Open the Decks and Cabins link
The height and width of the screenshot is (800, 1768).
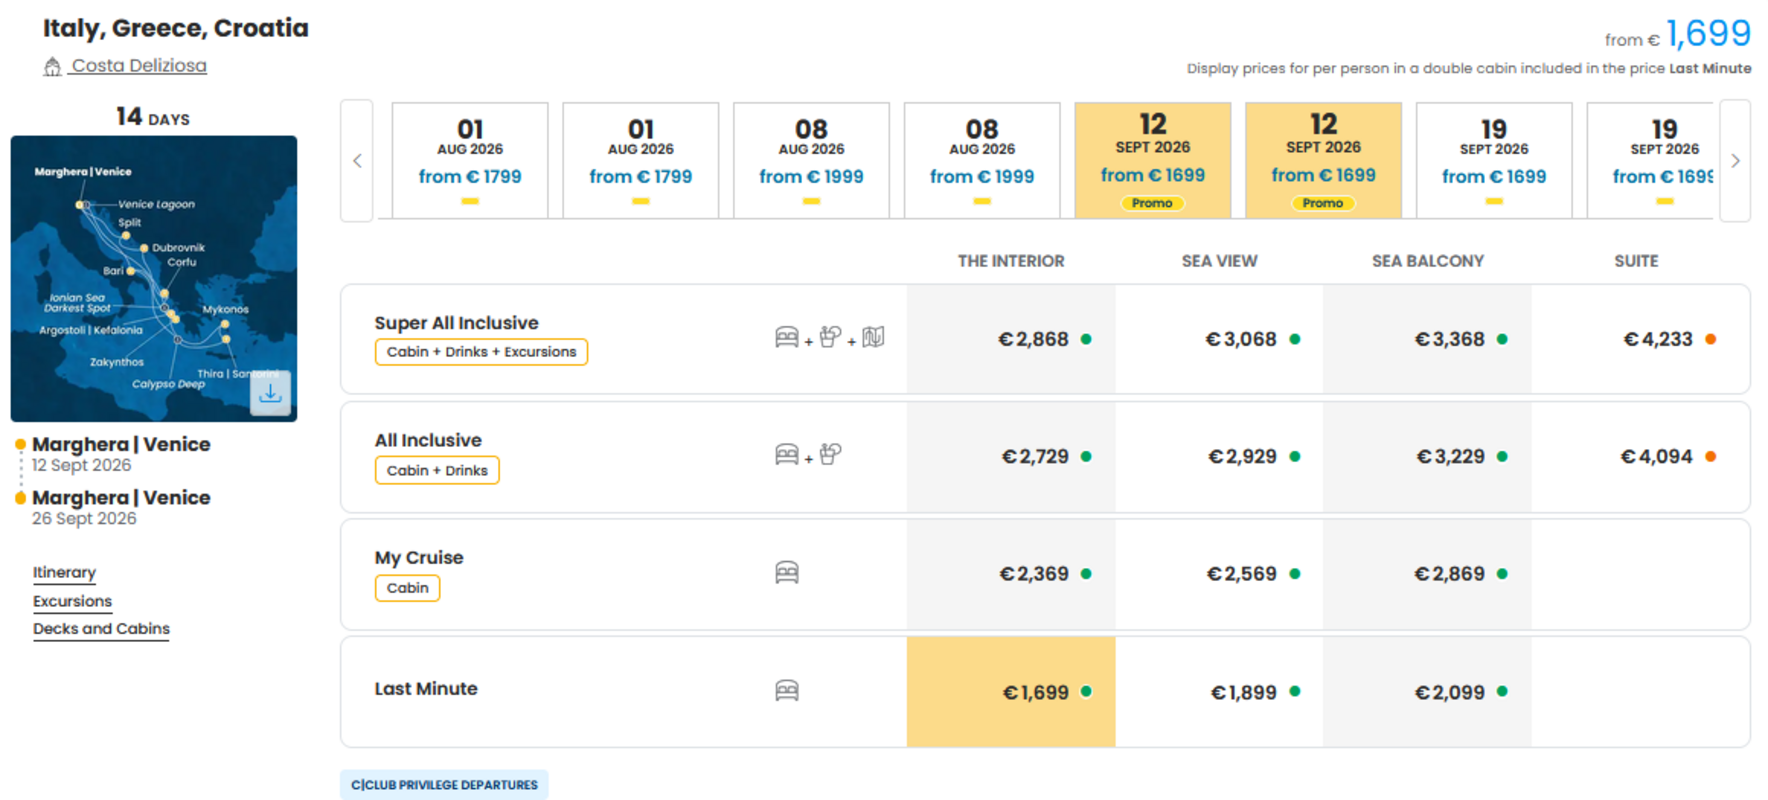(101, 629)
